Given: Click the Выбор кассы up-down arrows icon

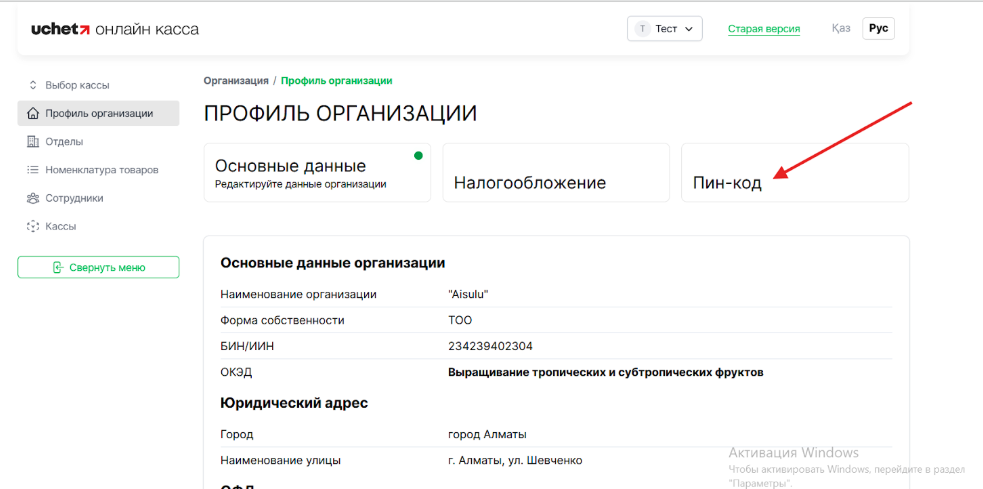Looking at the screenshot, I should (33, 85).
